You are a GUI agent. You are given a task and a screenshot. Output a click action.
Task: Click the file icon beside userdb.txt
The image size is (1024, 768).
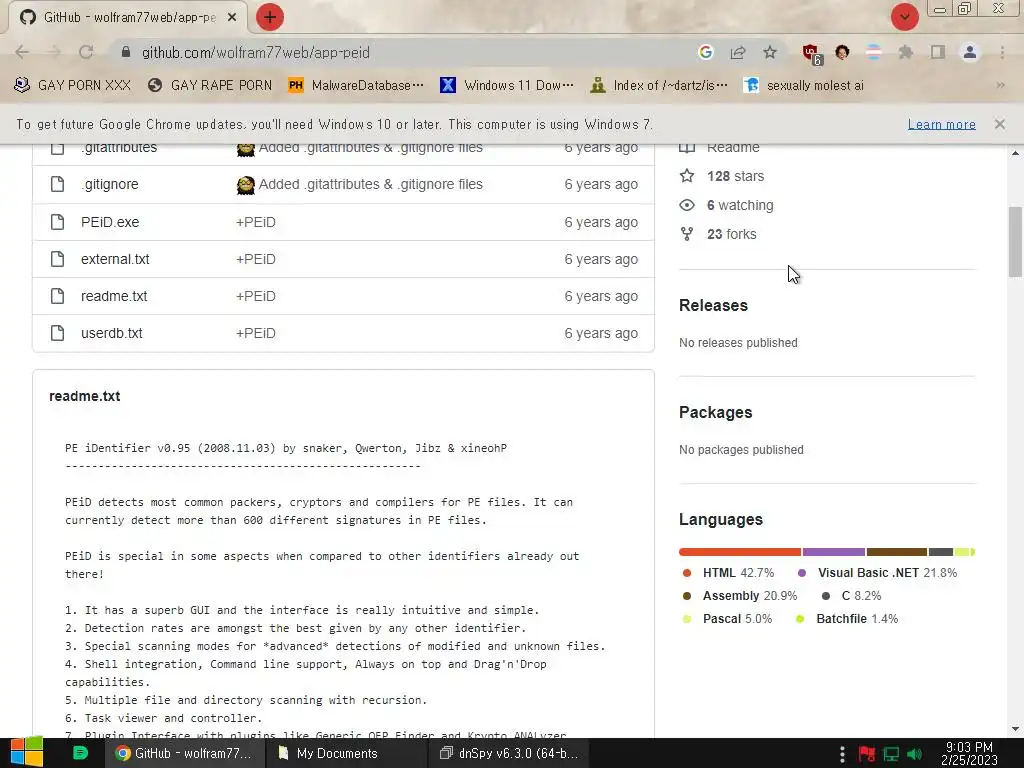point(57,333)
